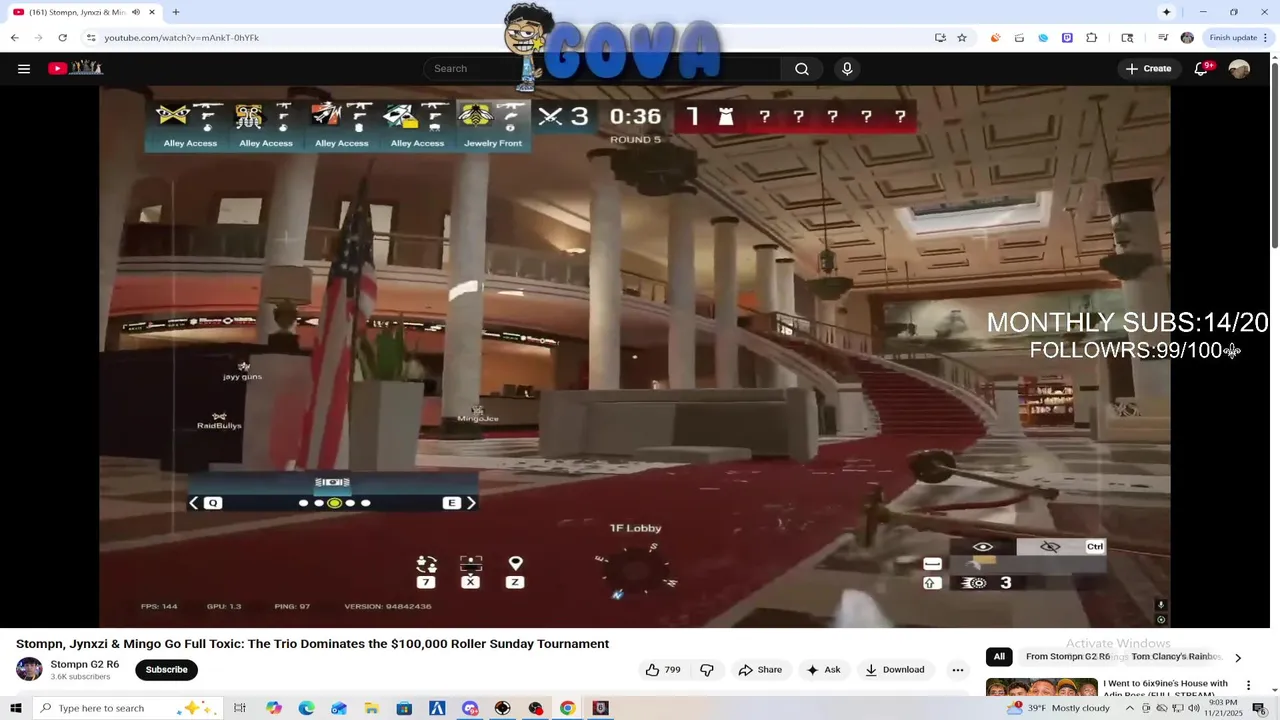1280x720 pixels.
Task: Select the Stompn, Jynxzi & Mingo tab
Action: coord(84,12)
